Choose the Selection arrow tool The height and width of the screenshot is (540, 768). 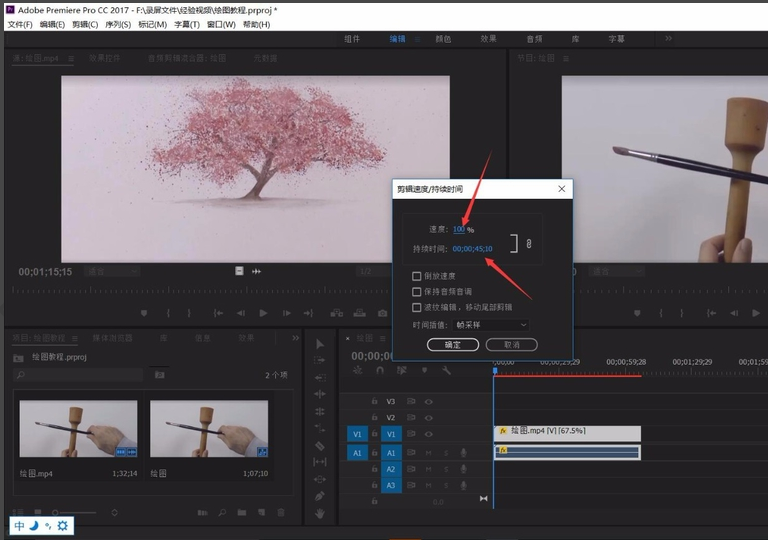tap(320, 343)
